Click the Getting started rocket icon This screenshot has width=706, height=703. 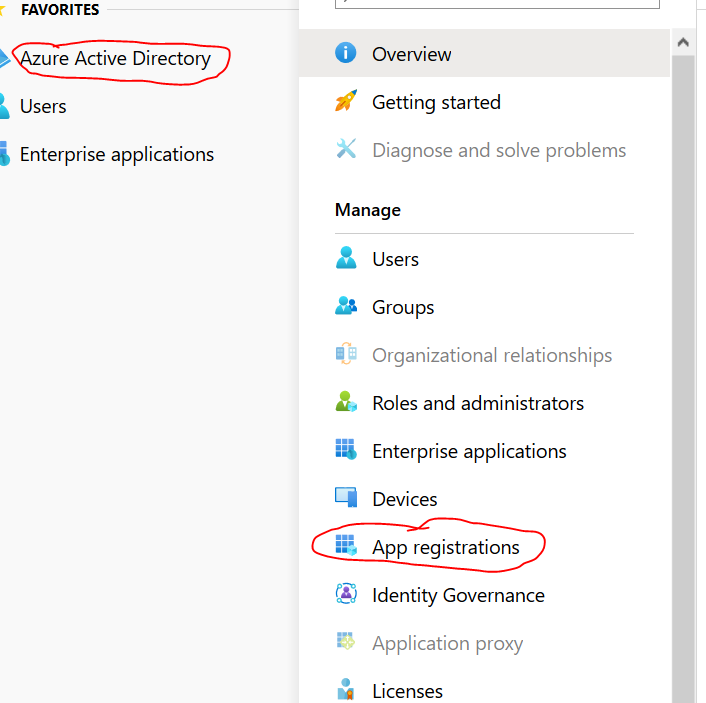click(x=346, y=101)
